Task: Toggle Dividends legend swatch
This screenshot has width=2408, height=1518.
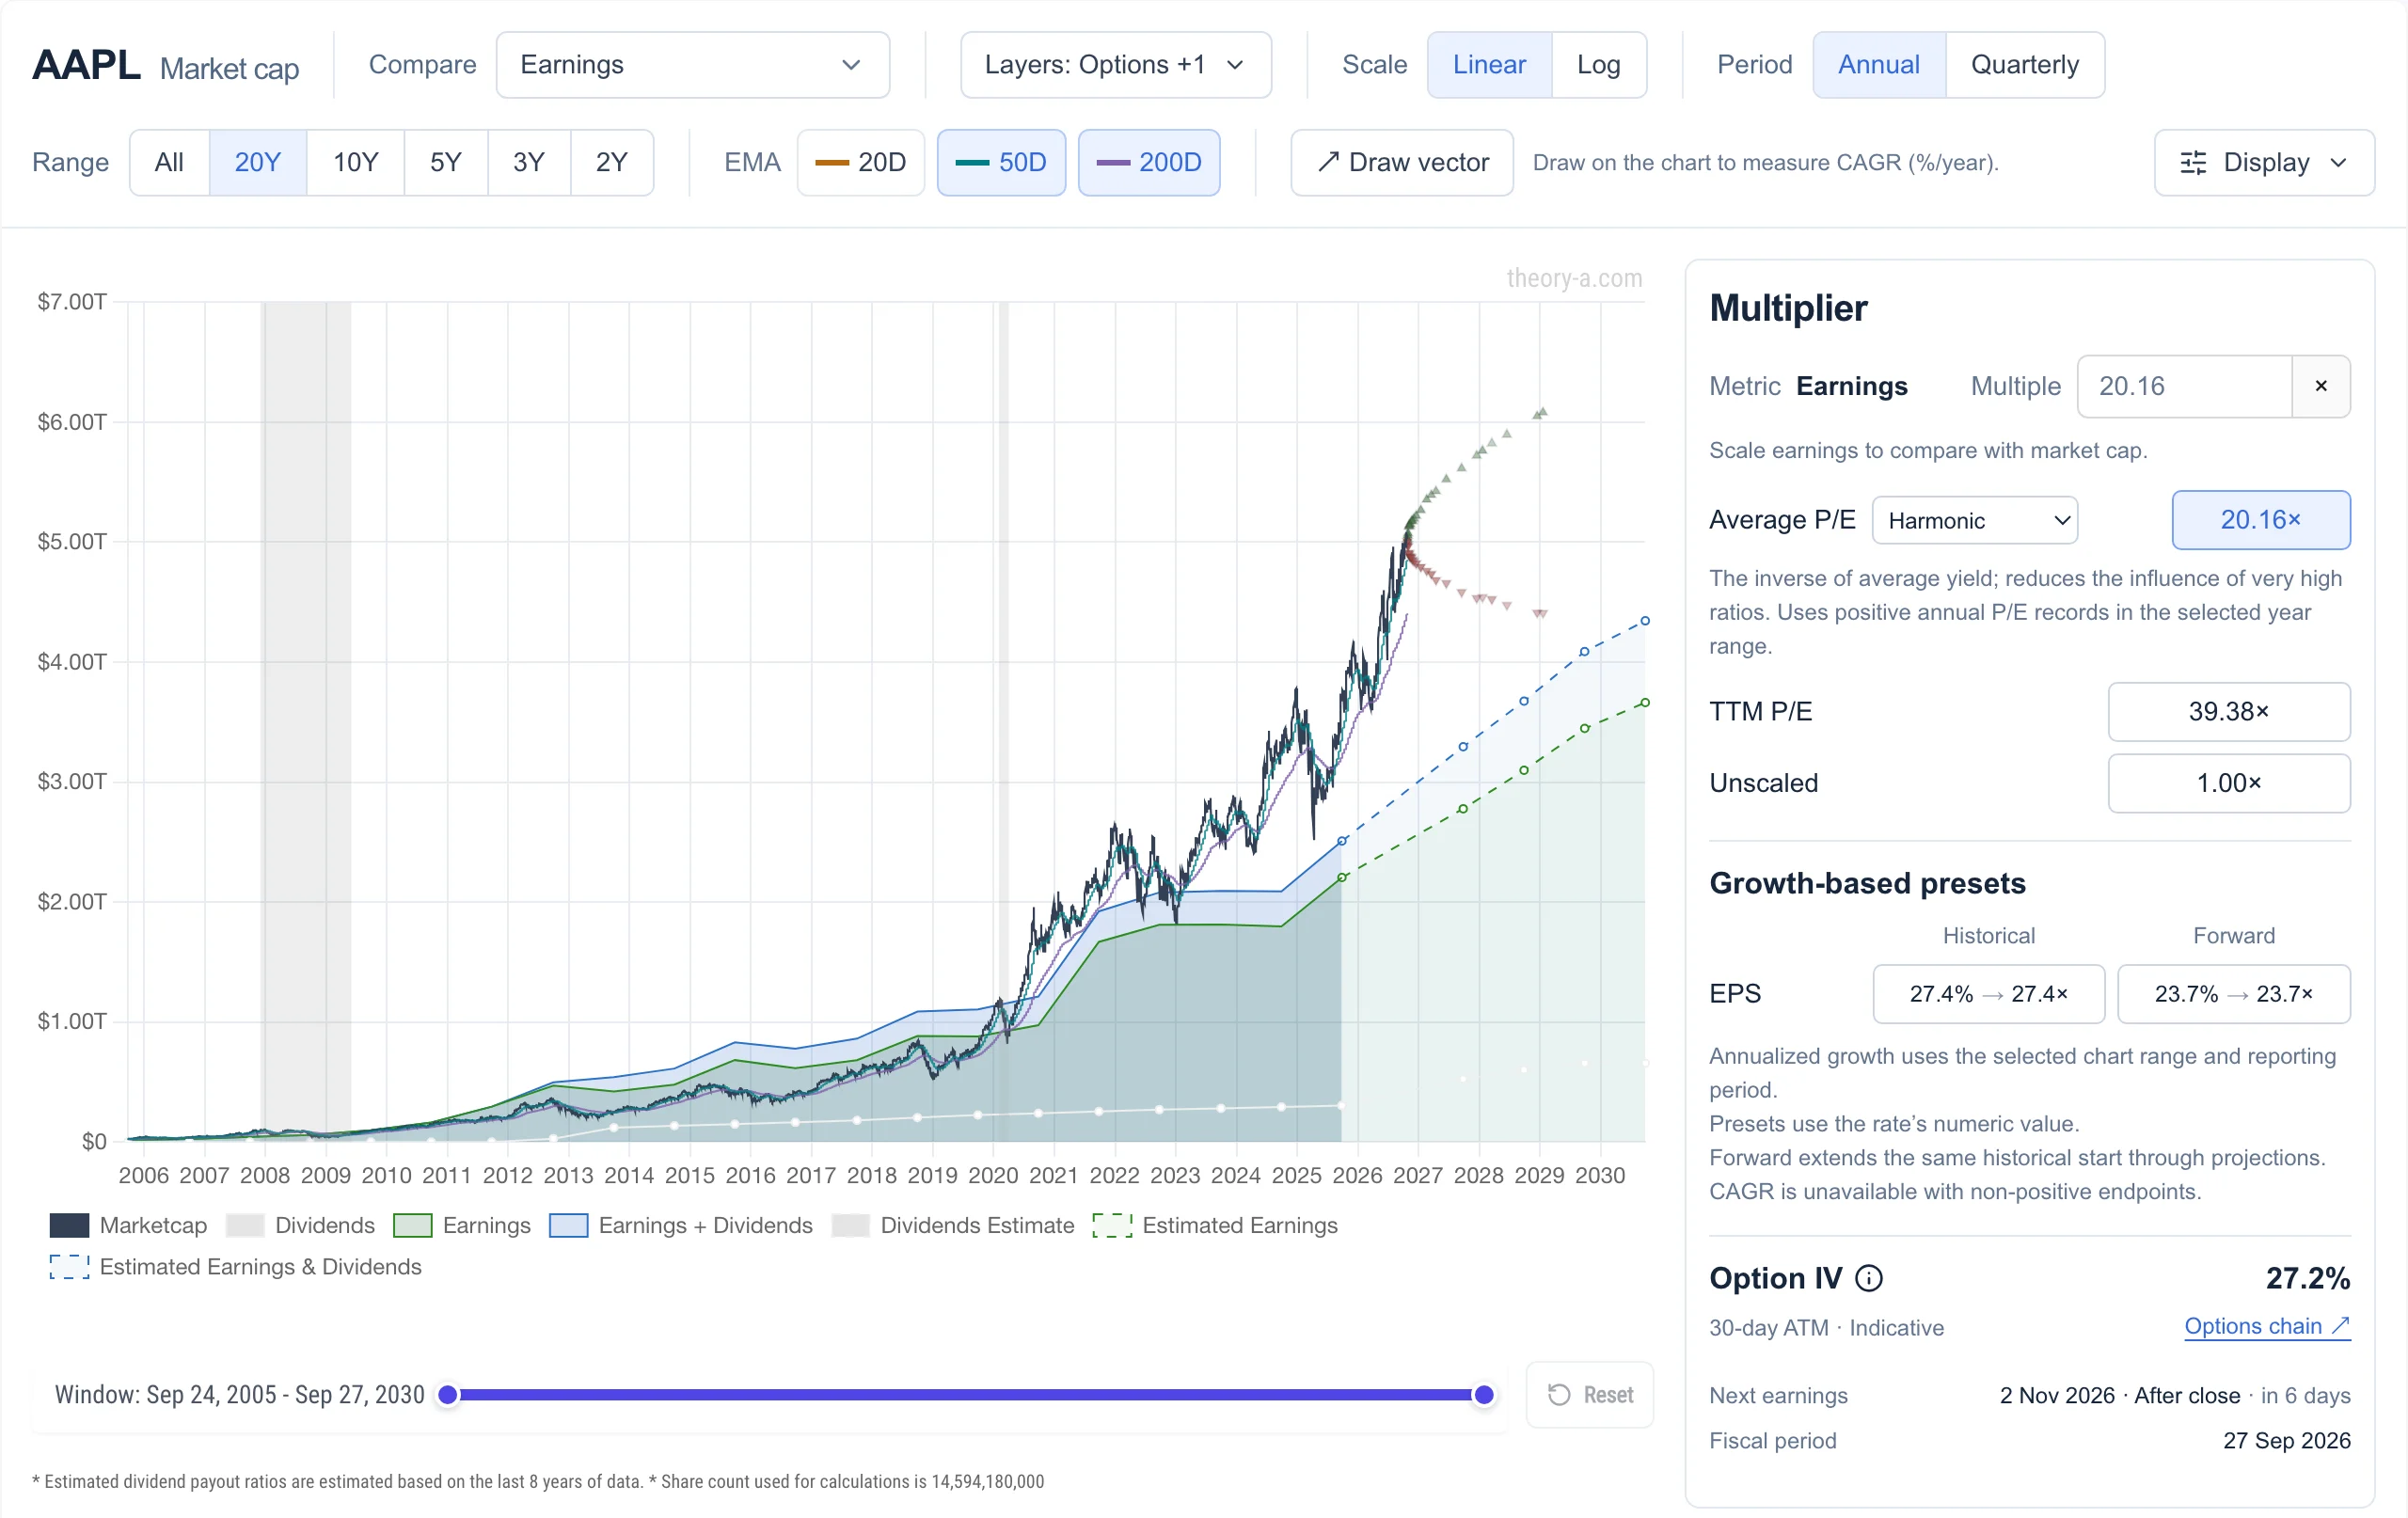Action: 245,1225
